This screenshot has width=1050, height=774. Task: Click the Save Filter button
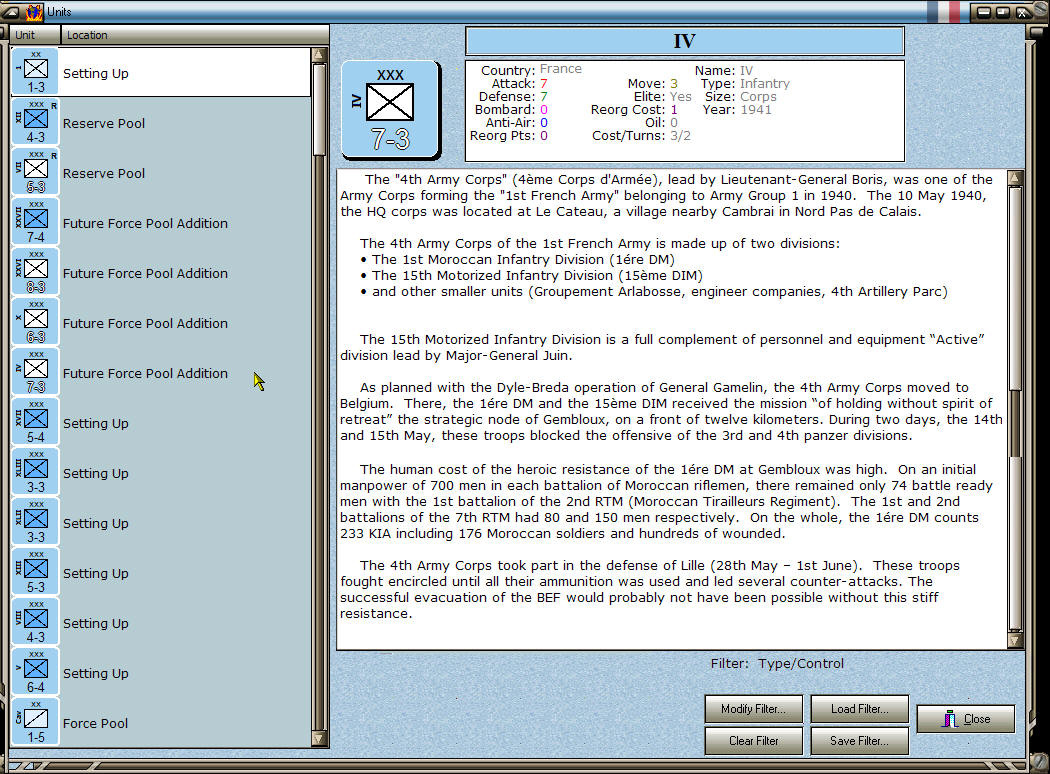pyautogui.click(x=859, y=740)
